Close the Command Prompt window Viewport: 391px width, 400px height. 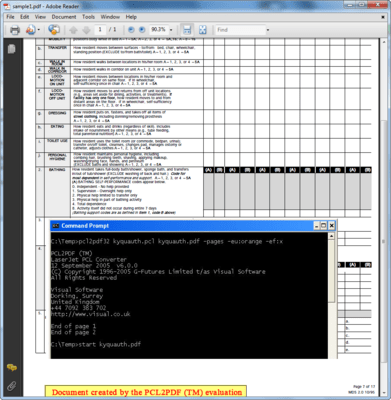coord(331,226)
